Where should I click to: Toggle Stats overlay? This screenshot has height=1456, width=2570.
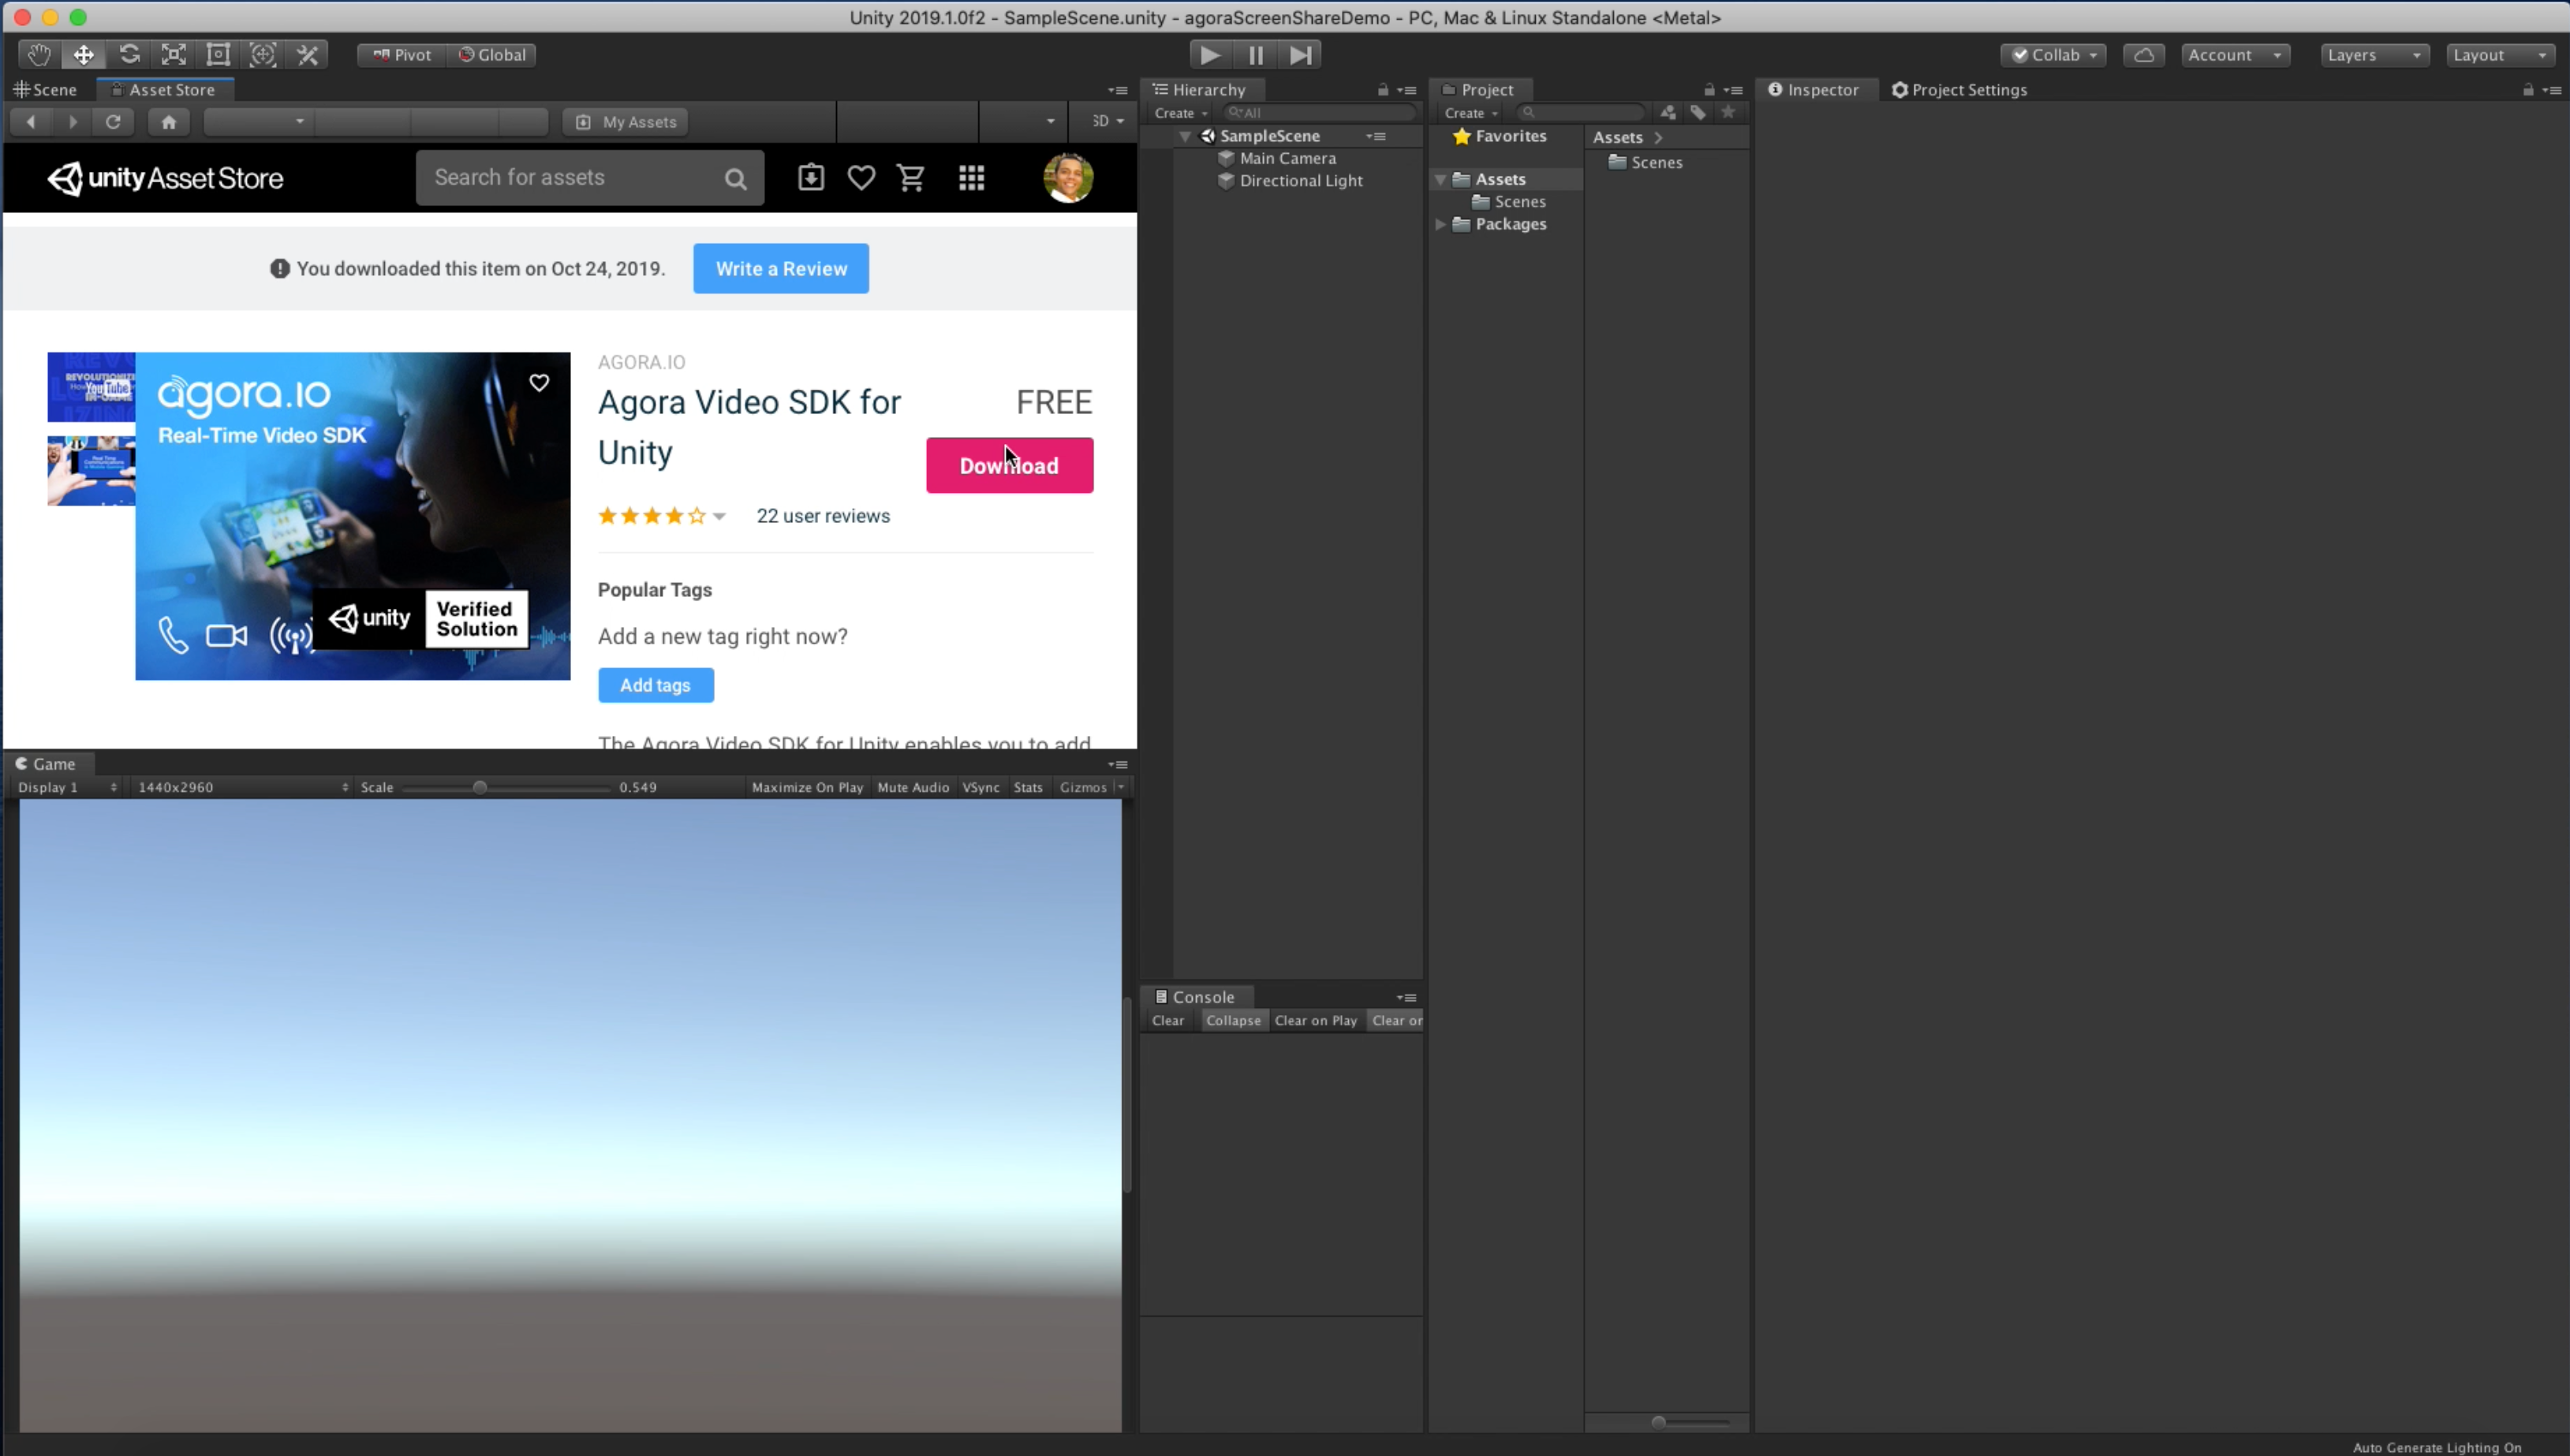point(1028,787)
